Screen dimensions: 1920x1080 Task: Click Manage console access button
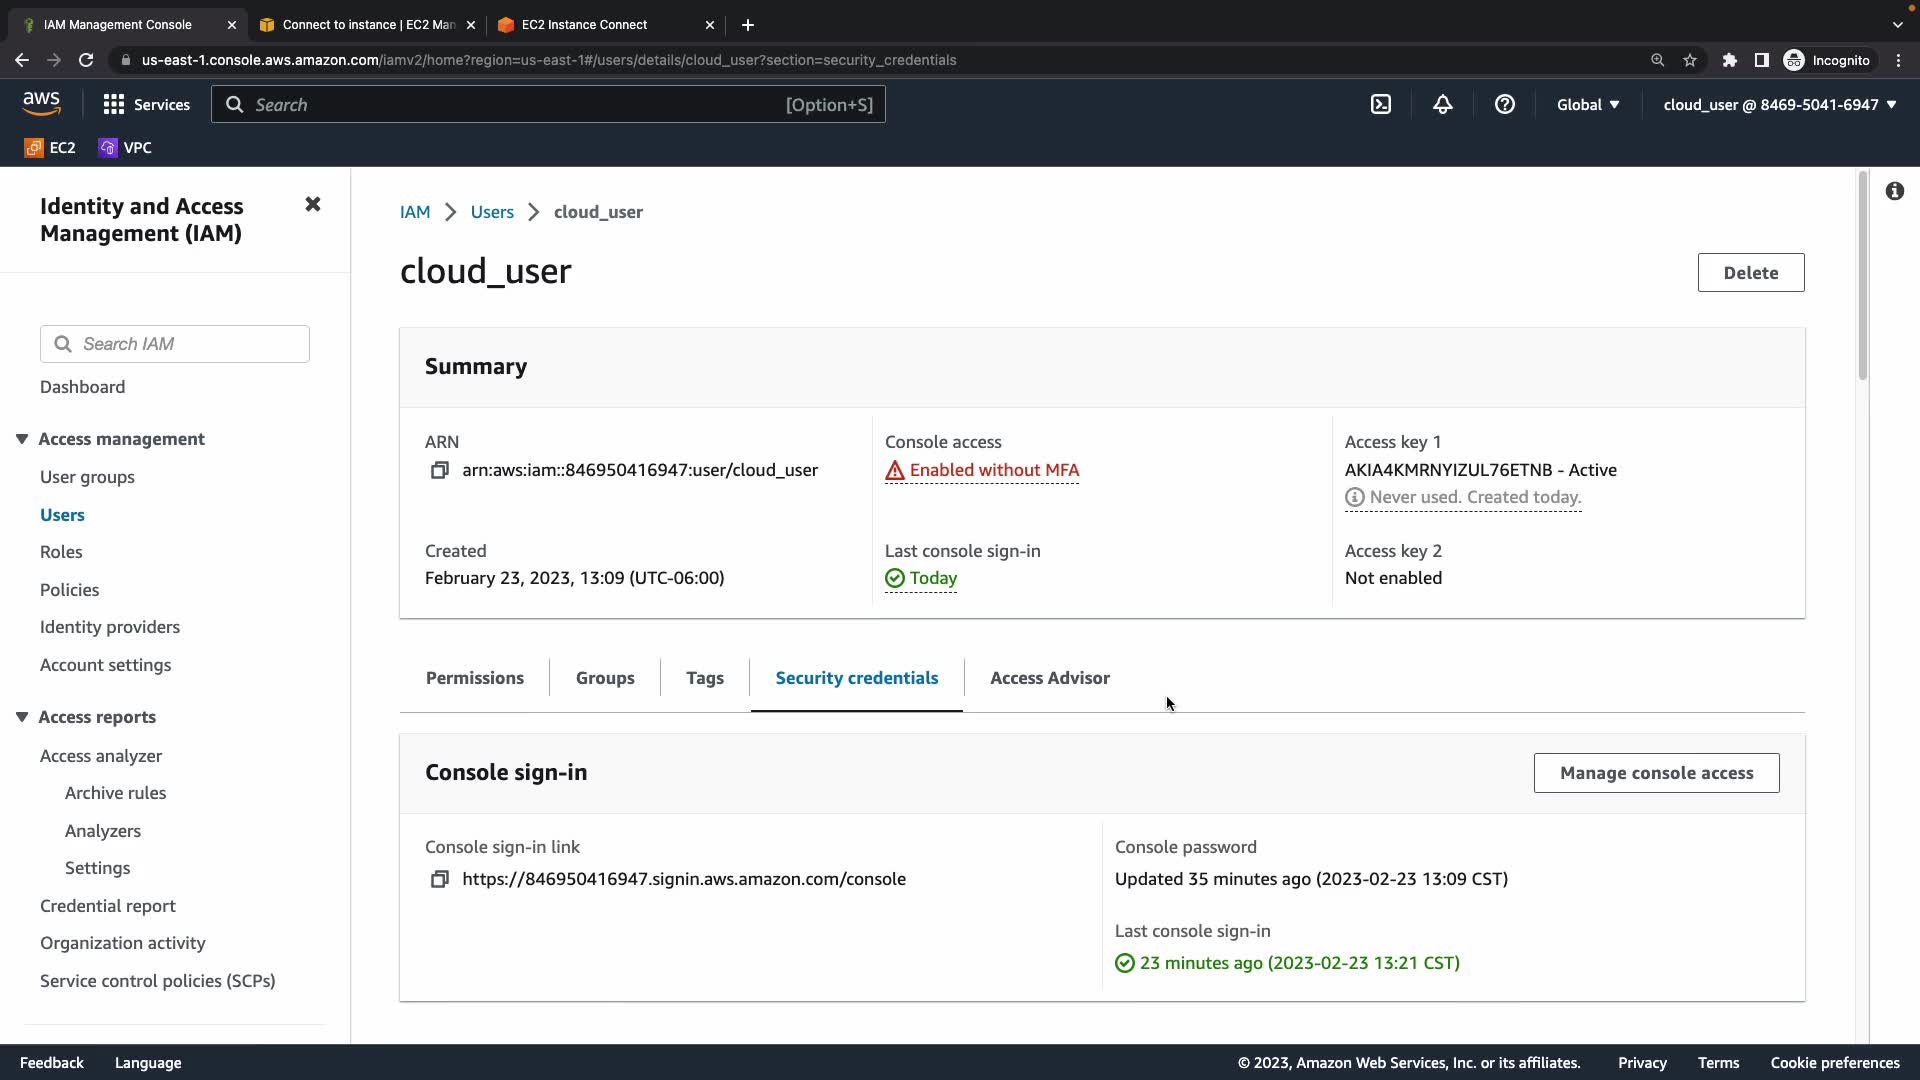pyautogui.click(x=1656, y=773)
